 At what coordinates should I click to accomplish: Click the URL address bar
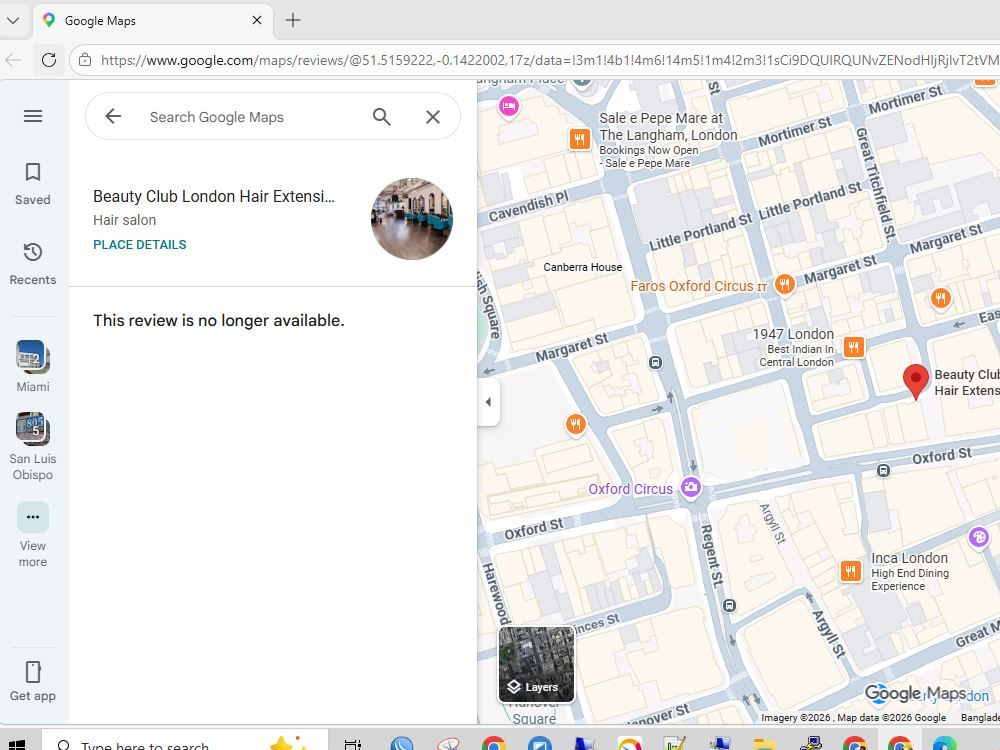pos(548,60)
